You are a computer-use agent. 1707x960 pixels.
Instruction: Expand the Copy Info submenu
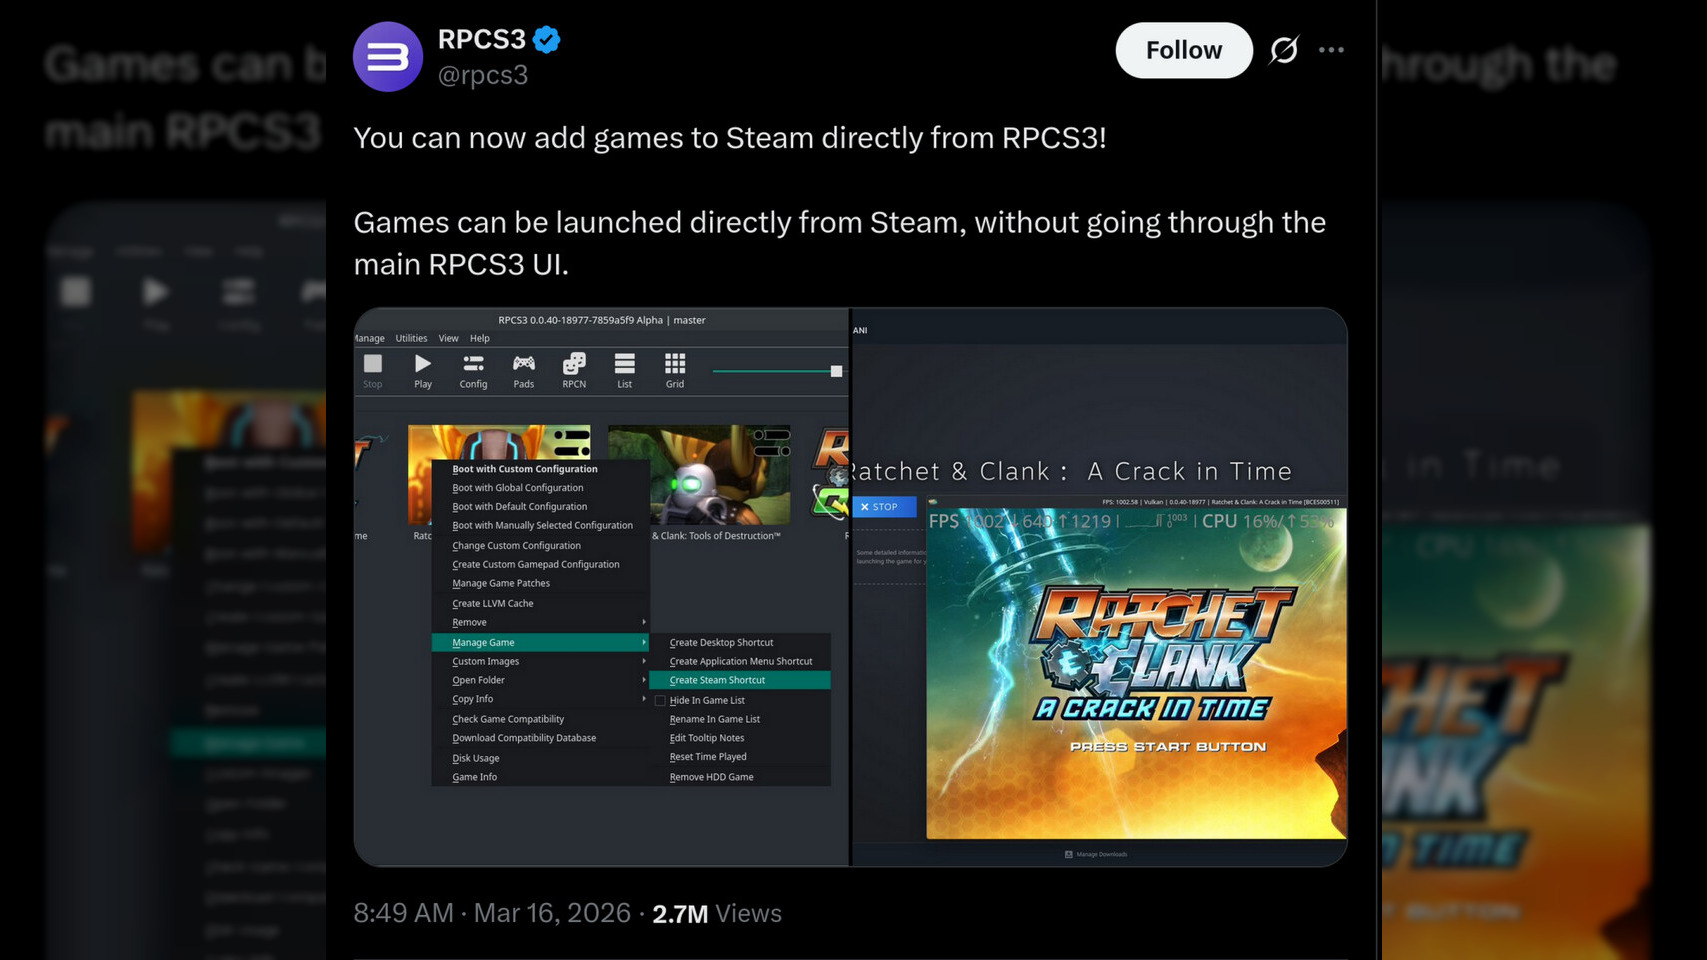[540, 700]
